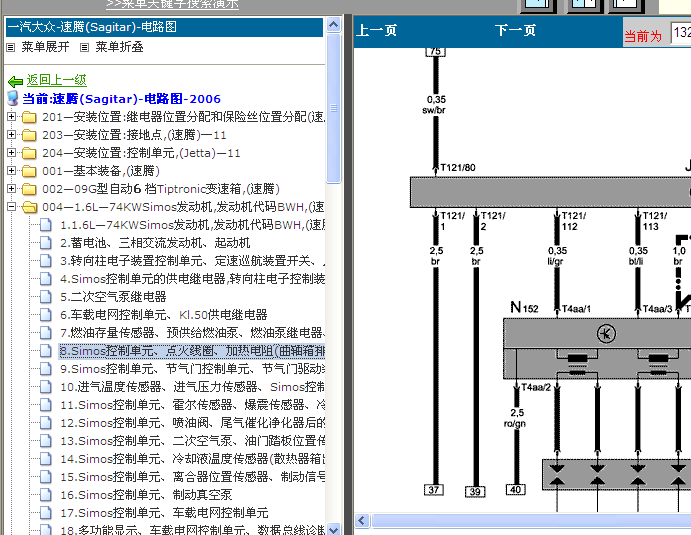Go to previous page 上一页
This screenshot has width=691, height=535.
376,30
